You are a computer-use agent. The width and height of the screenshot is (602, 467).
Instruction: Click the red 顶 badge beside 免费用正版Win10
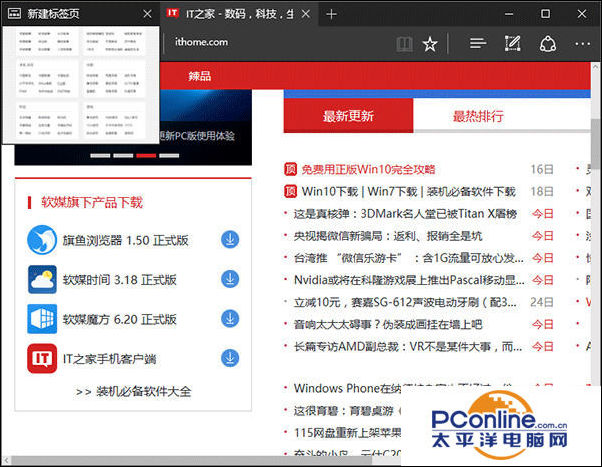[290, 169]
